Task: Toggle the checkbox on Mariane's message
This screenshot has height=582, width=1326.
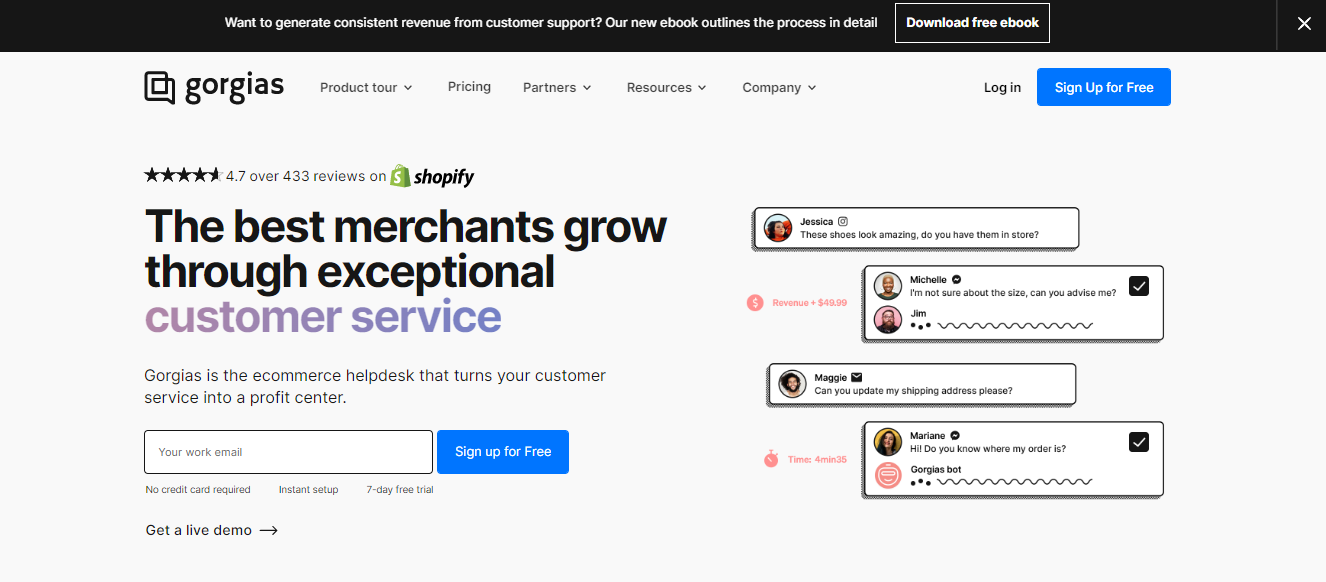Action: (x=1139, y=442)
